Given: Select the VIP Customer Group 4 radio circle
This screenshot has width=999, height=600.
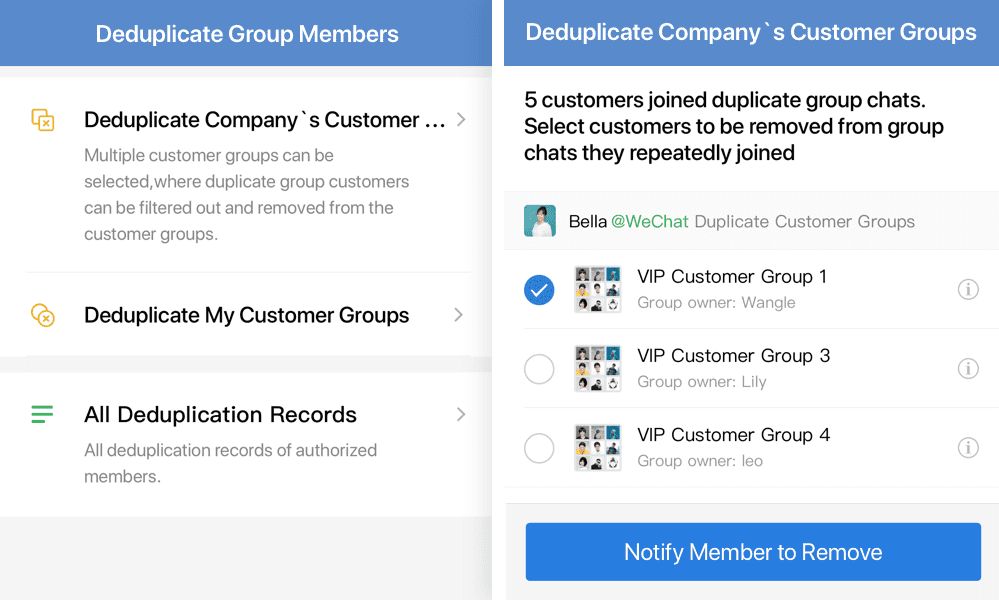Looking at the screenshot, I should click(539, 448).
